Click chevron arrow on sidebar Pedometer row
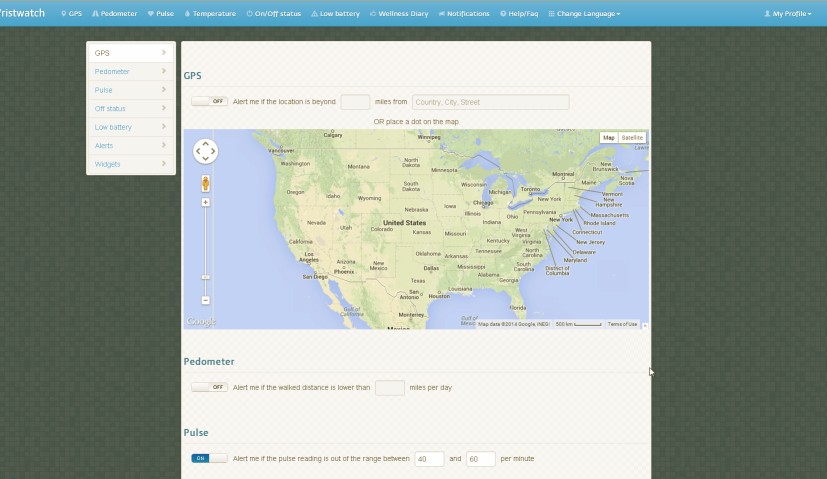 (164, 71)
